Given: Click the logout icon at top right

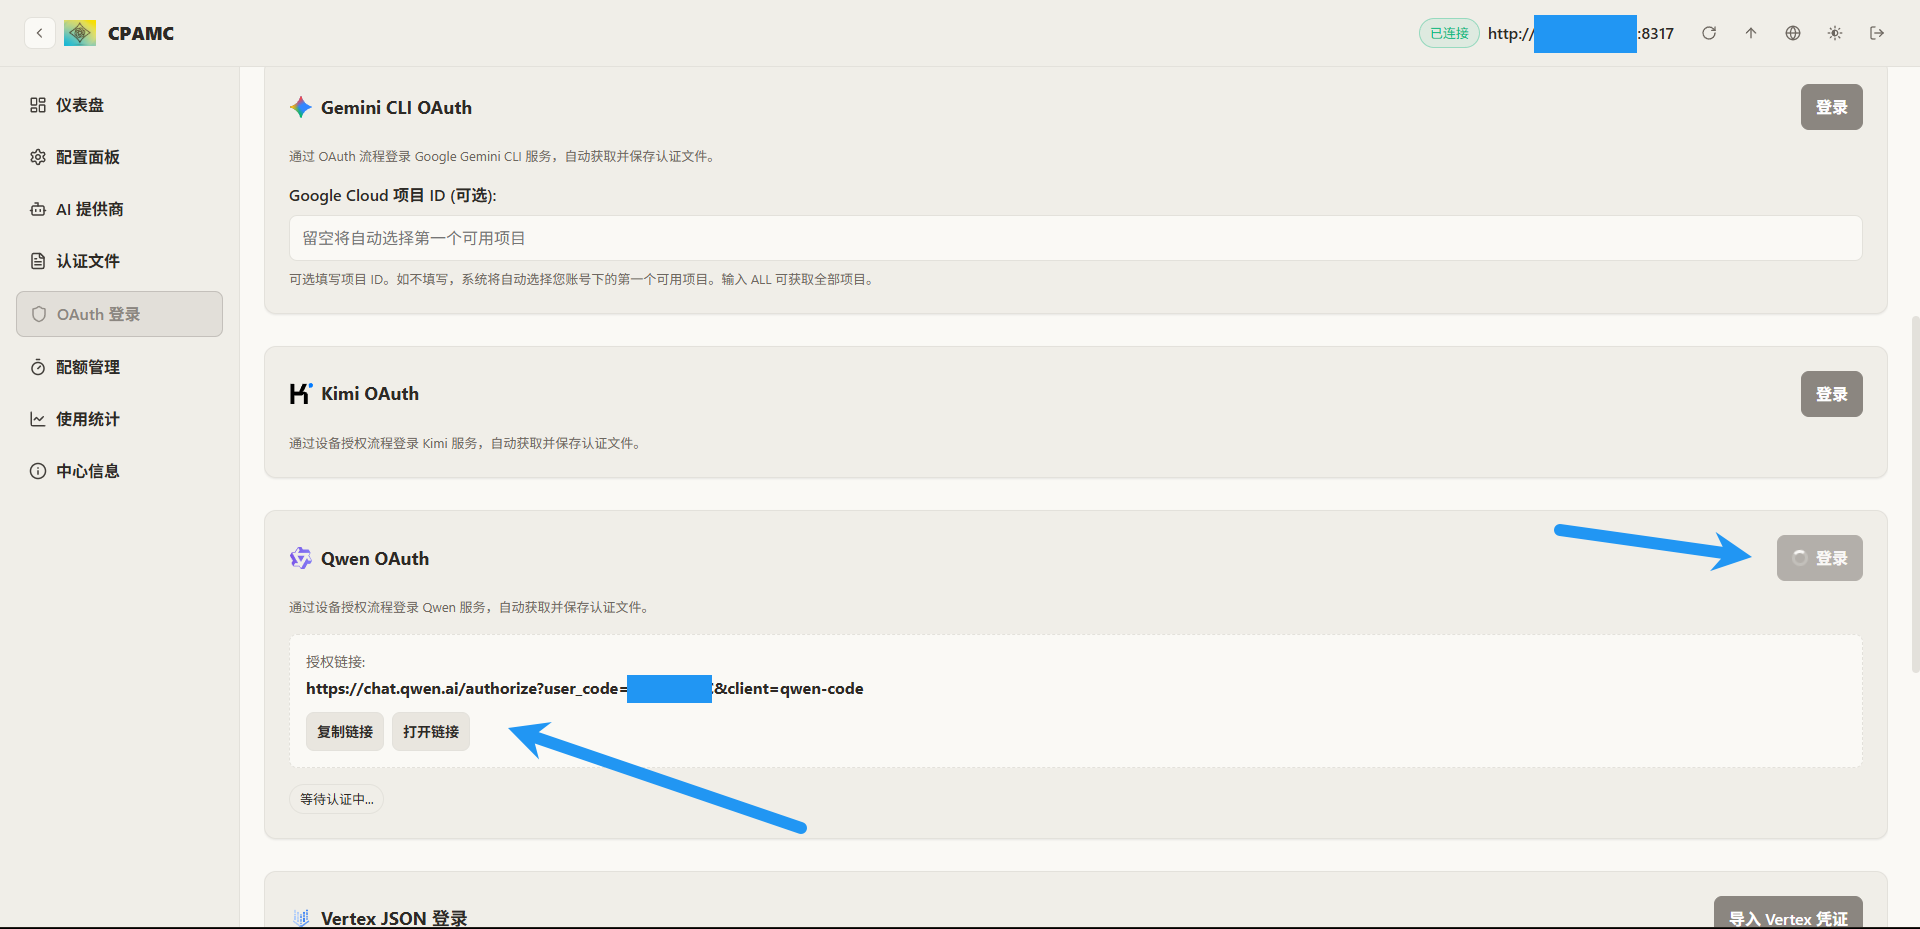Looking at the screenshot, I should click(x=1877, y=33).
